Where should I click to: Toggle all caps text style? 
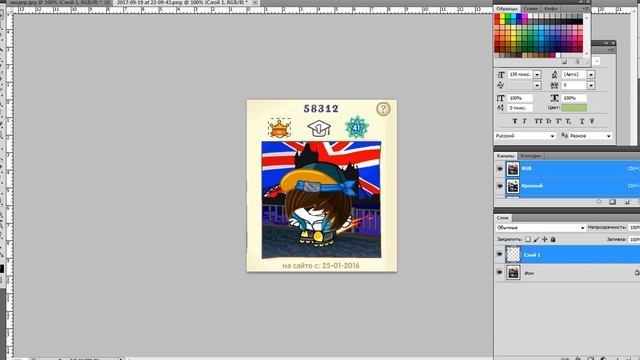pyautogui.click(x=539, y=121)
